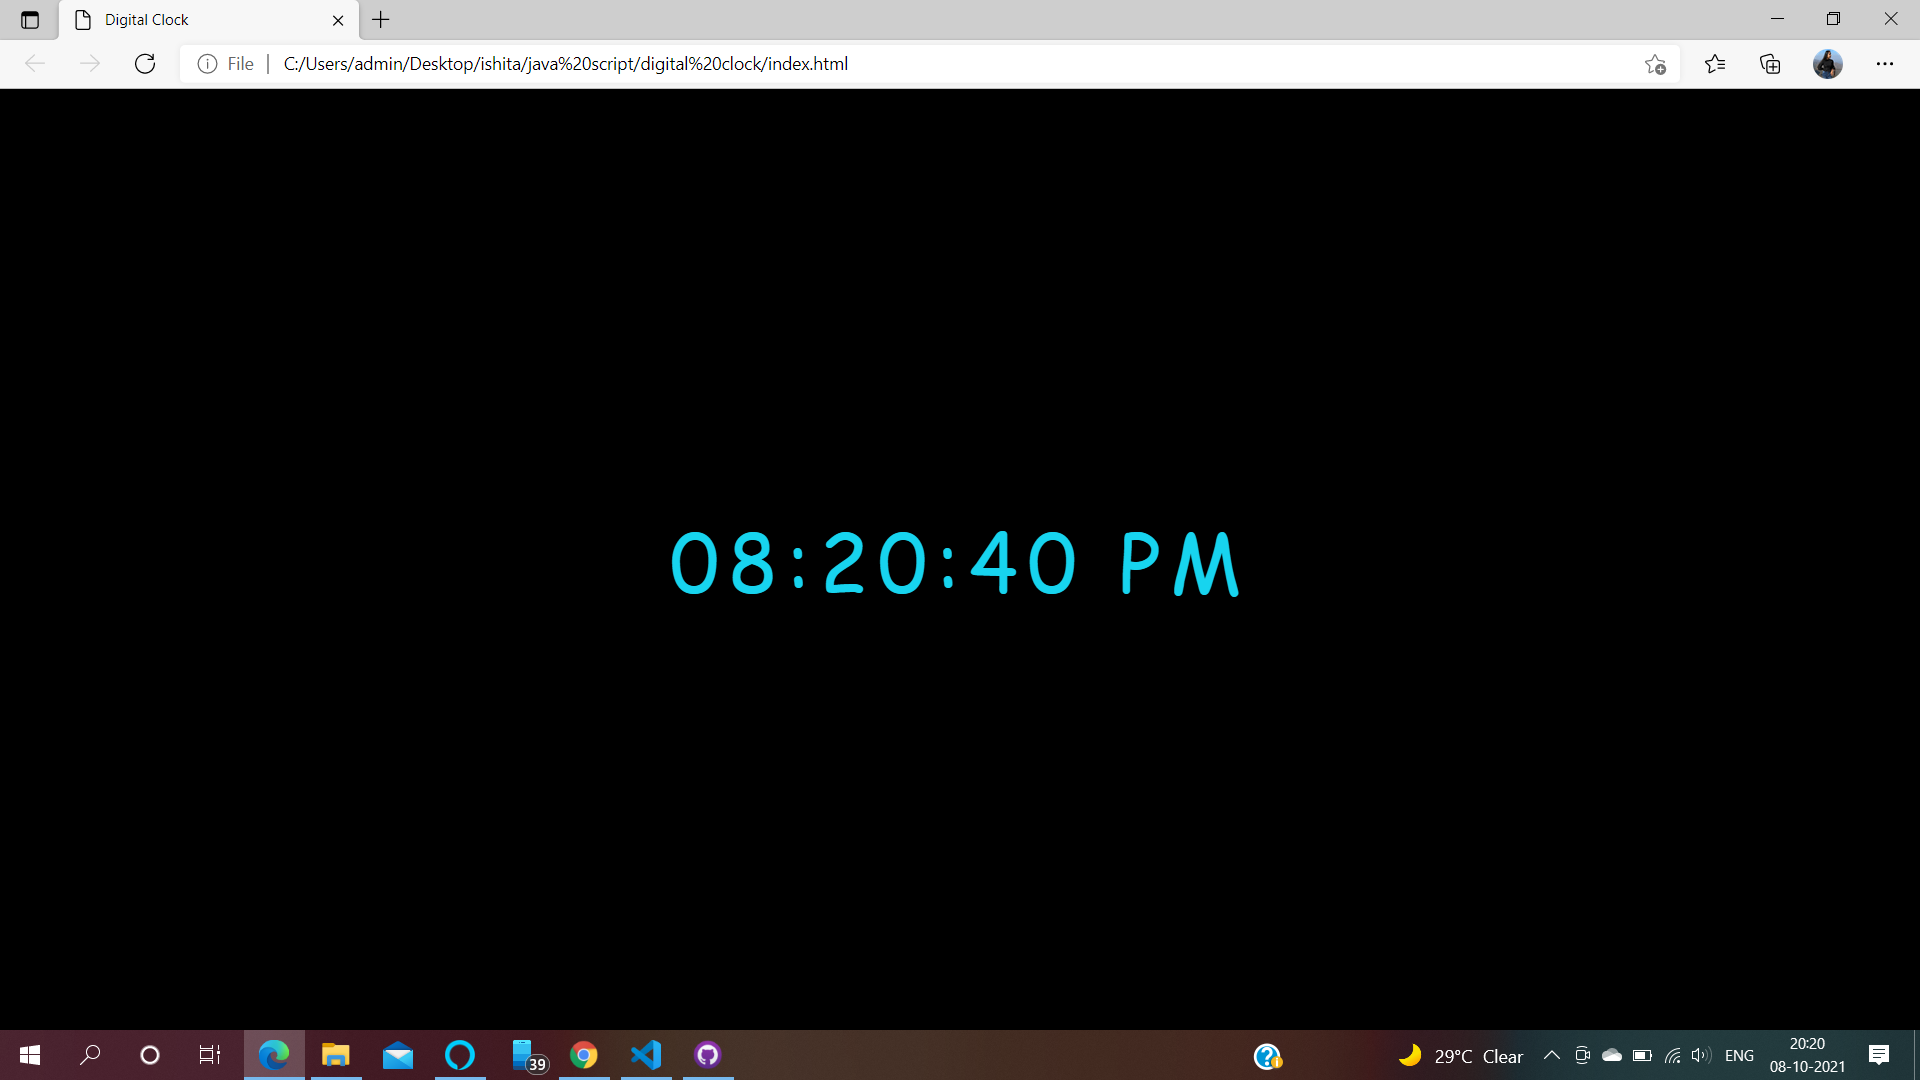Toggle Task View on the taskbar
This screenshot has height=1080, width=1920.
point(208,1055)
